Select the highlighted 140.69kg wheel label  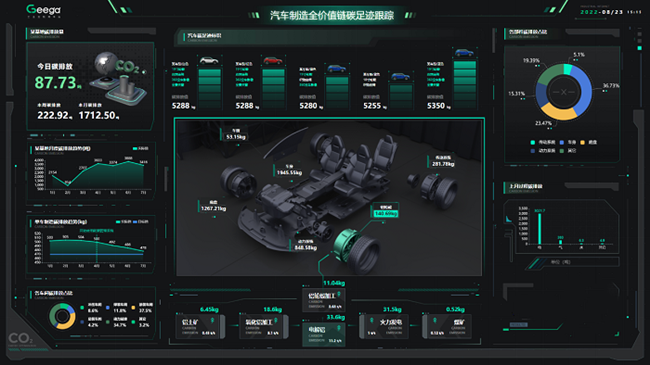(386, 211)
